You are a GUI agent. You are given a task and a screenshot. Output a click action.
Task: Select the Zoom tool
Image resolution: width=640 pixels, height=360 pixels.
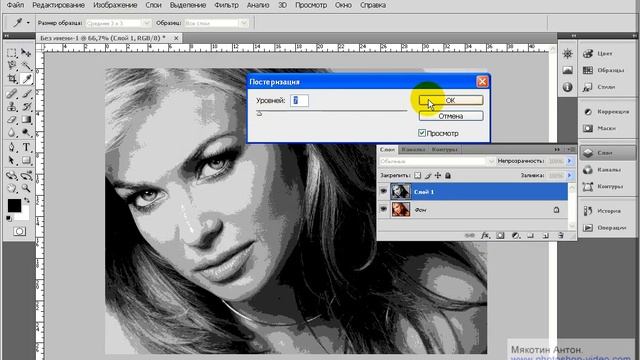pos(26,189)
